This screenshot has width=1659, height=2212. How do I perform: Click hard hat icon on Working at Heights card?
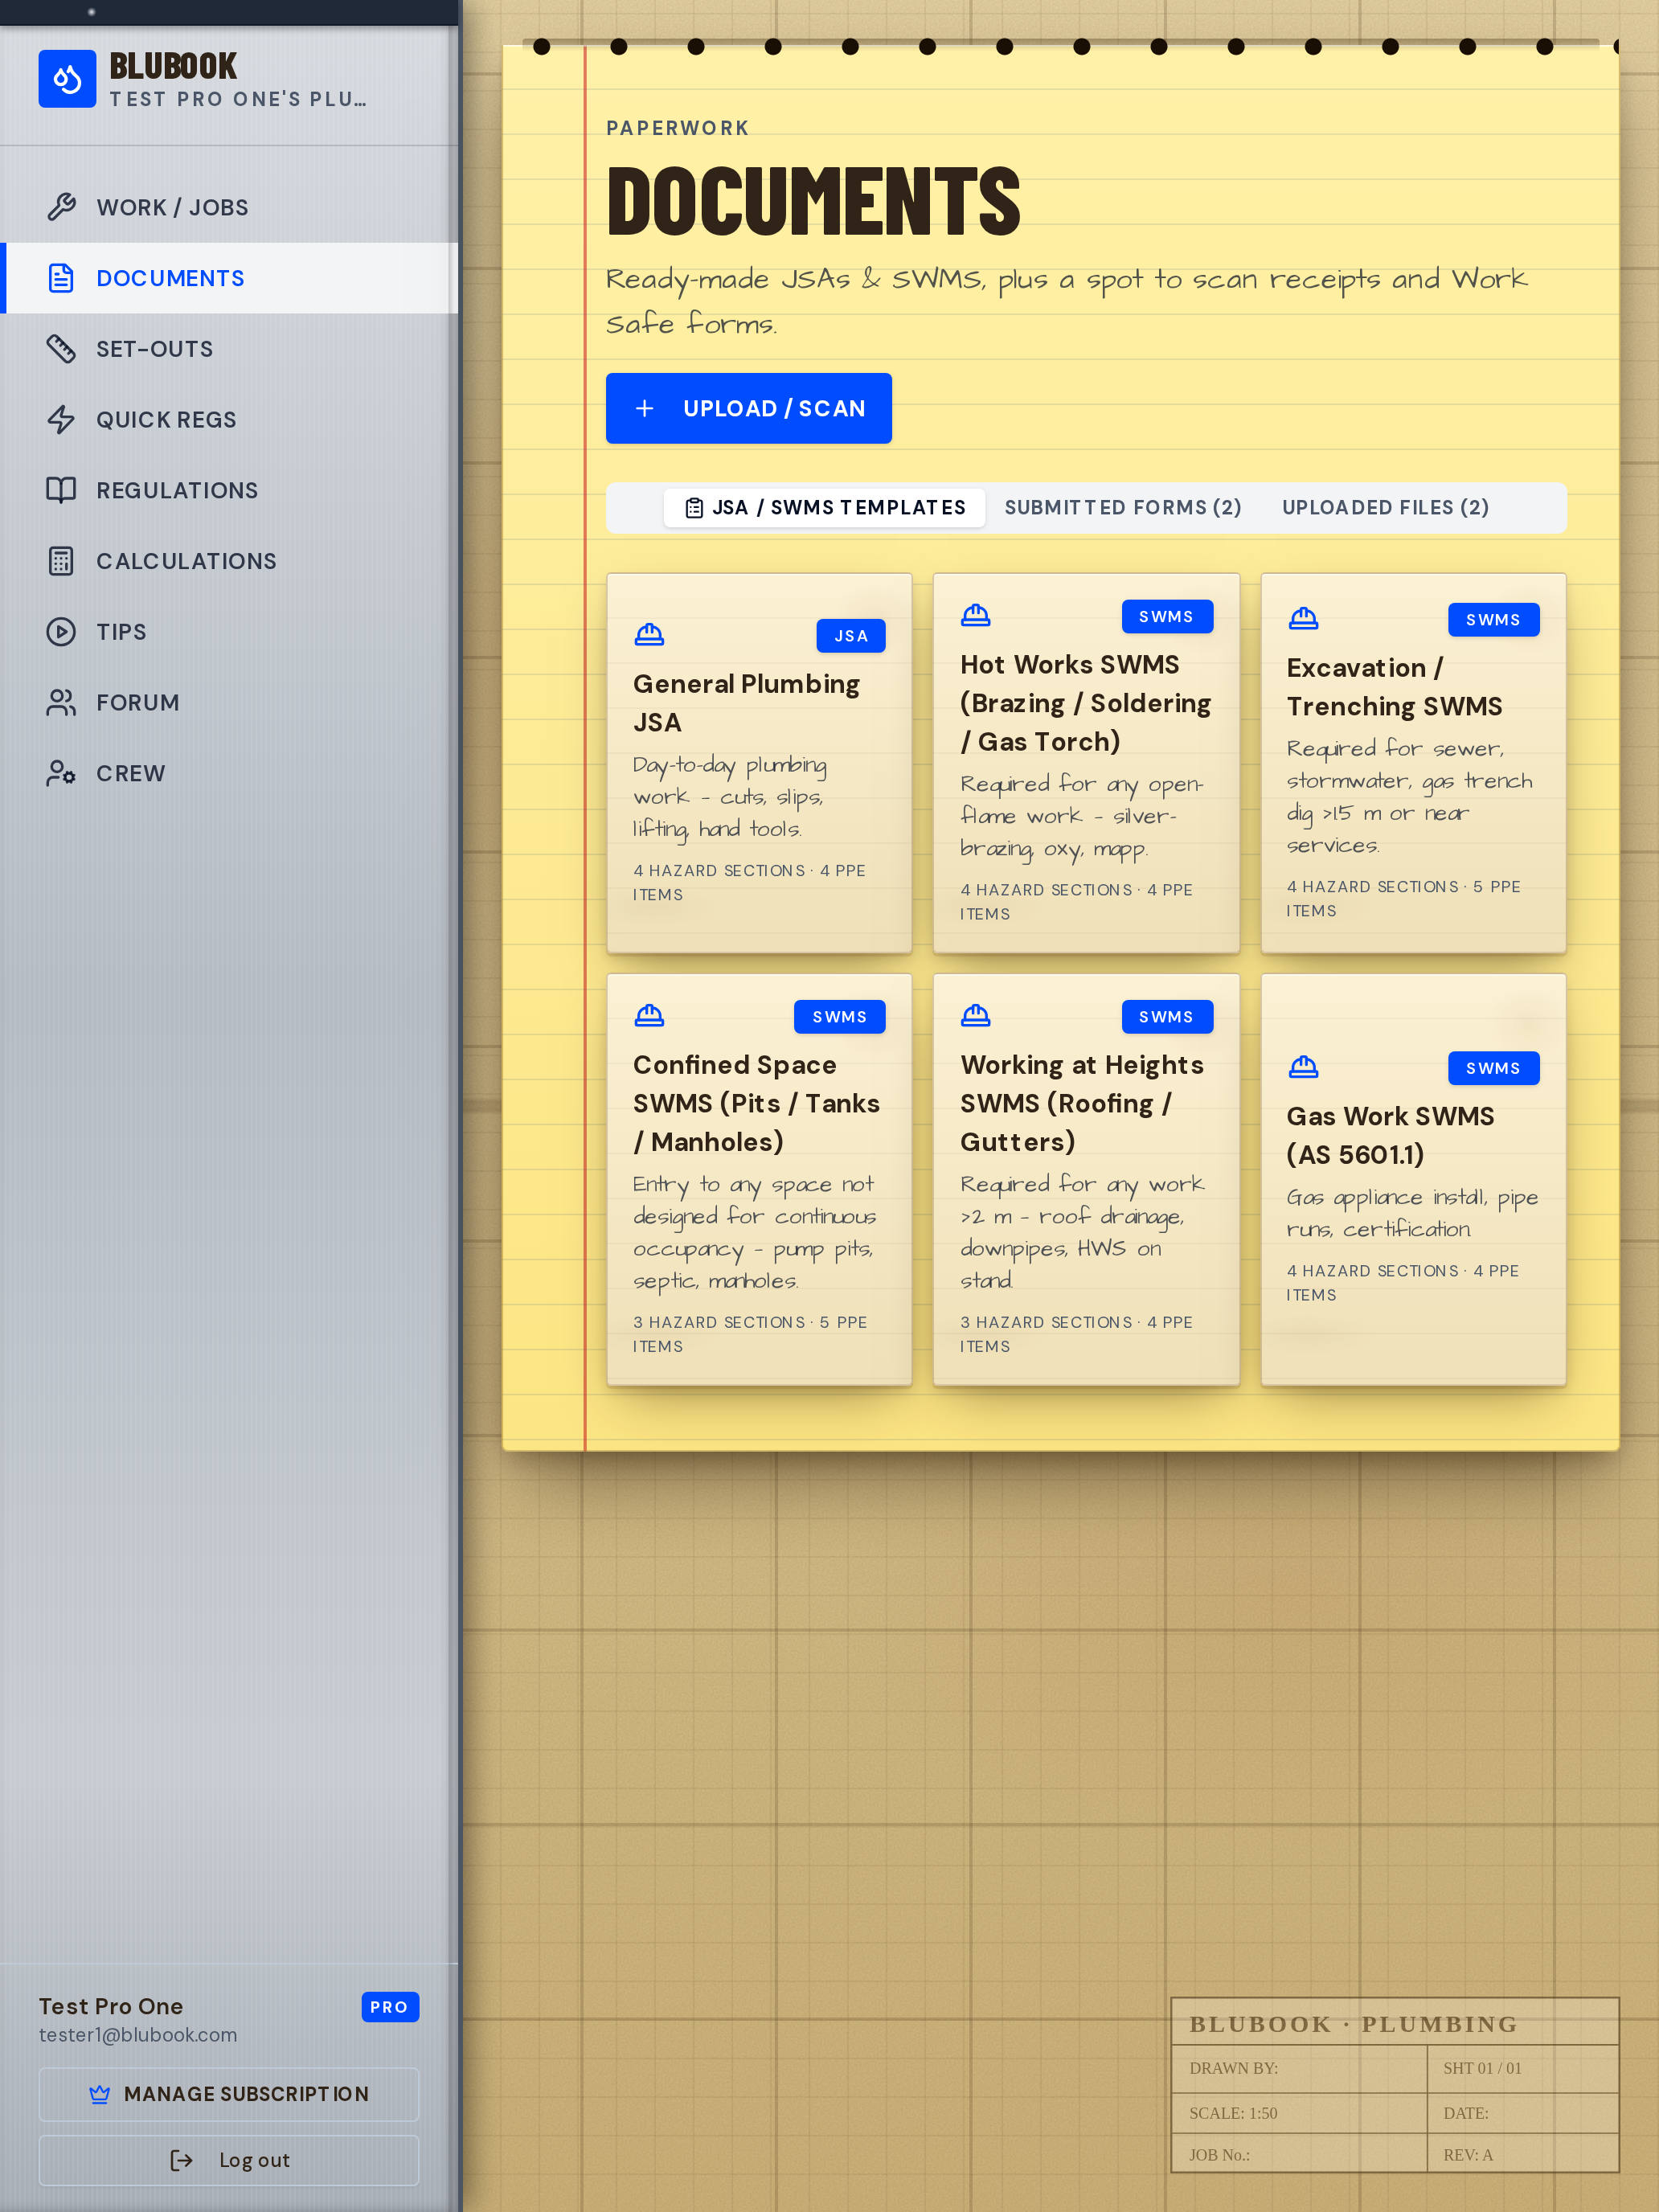(975, 1016)
